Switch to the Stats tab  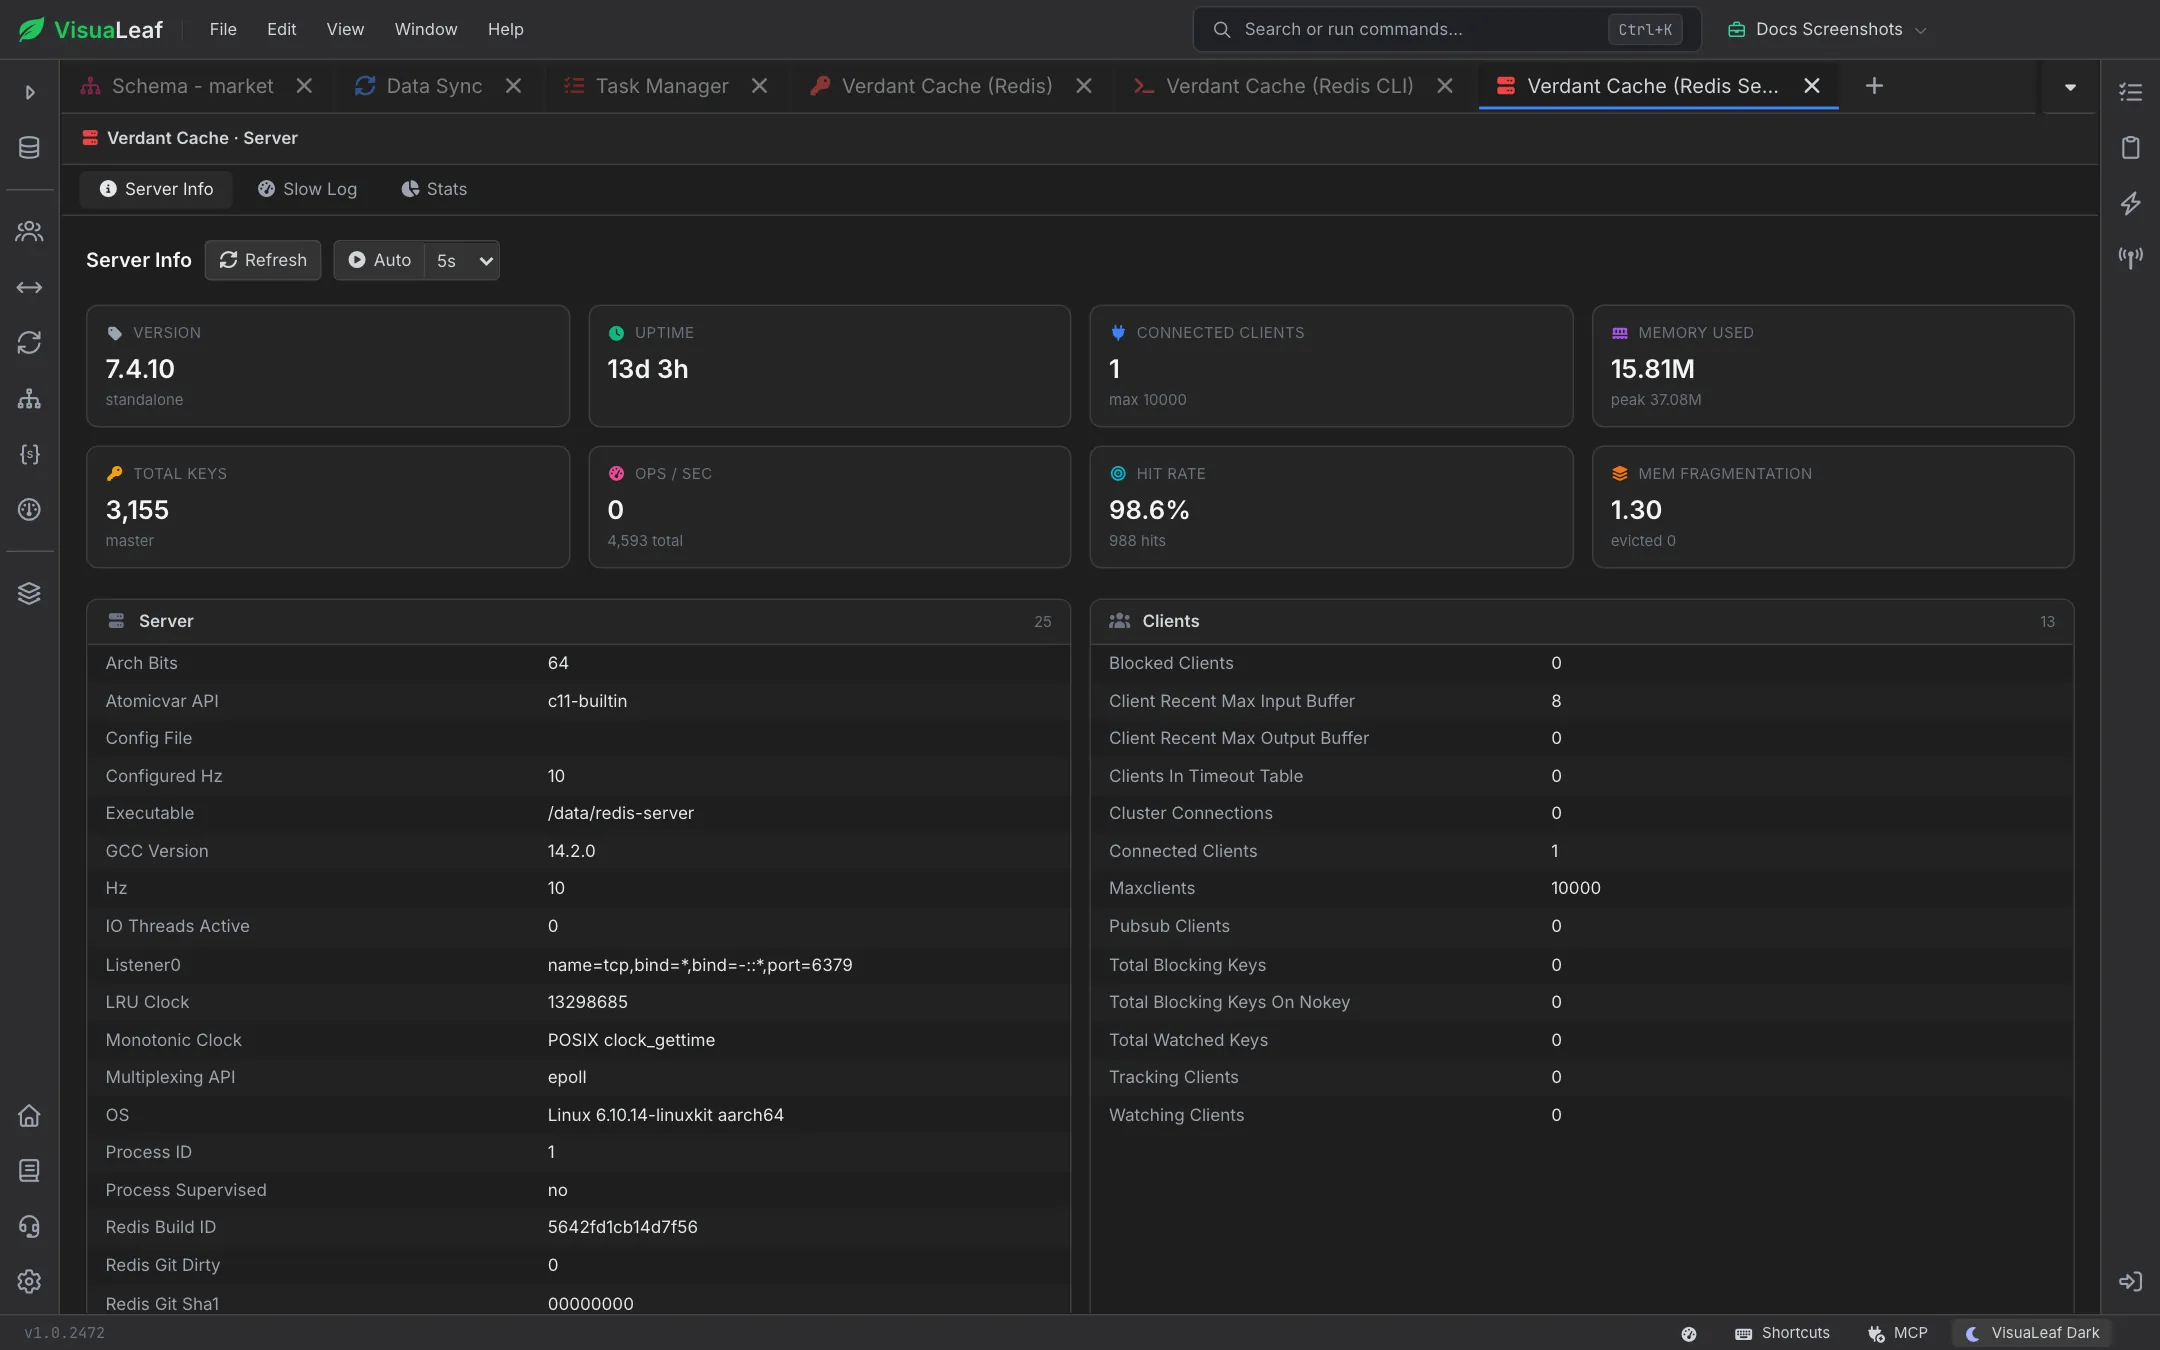tap(434, 189)
